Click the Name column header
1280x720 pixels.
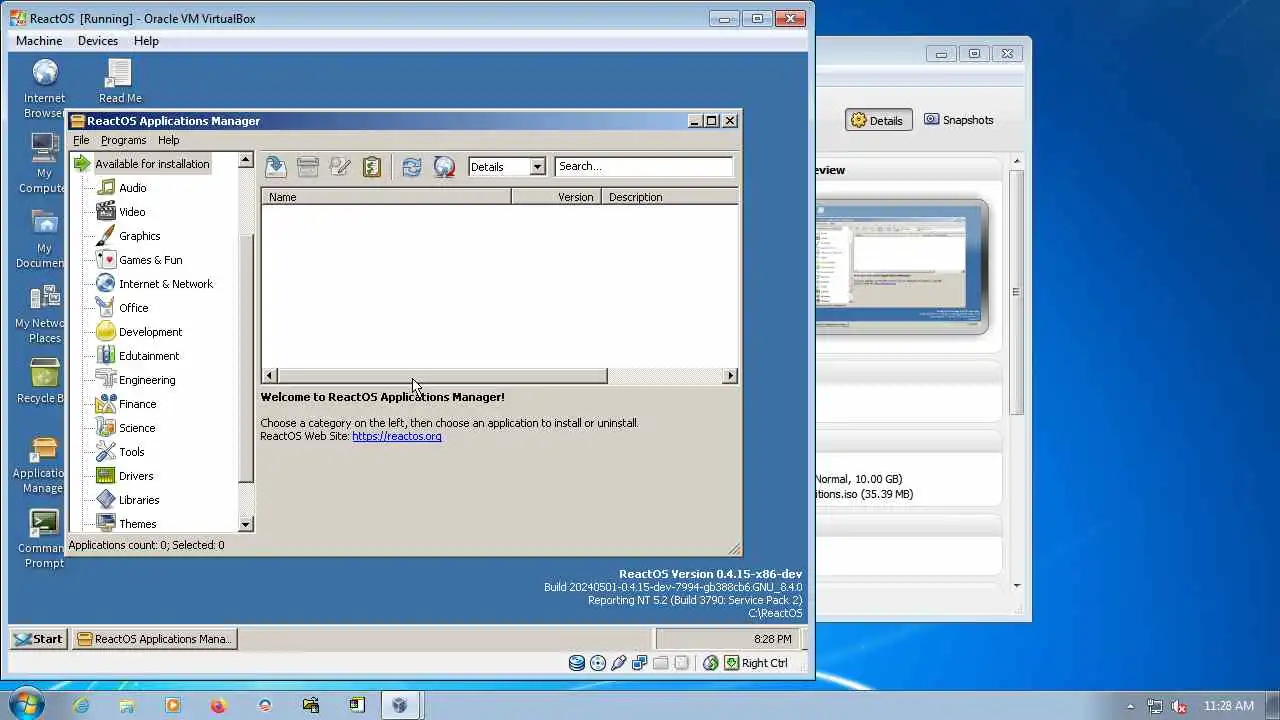coord(386,197)
